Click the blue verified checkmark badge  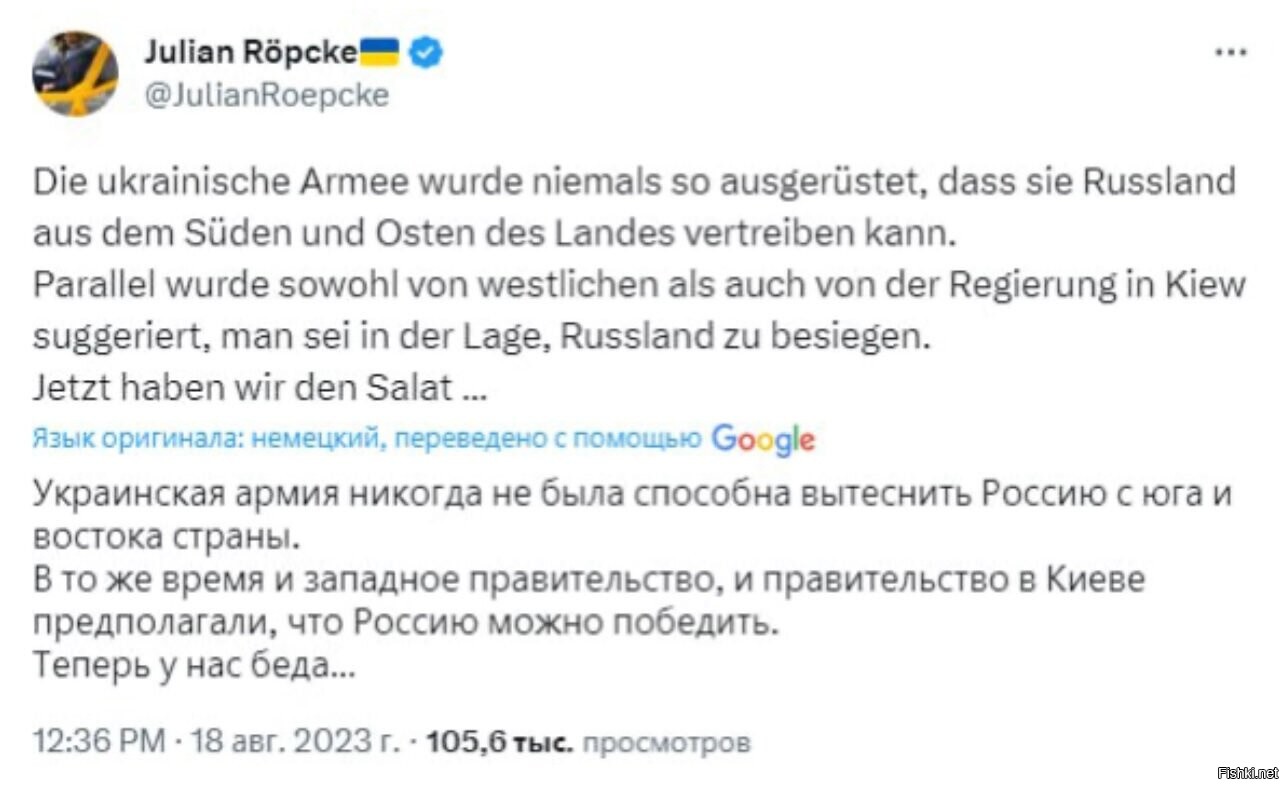point(427,52)
